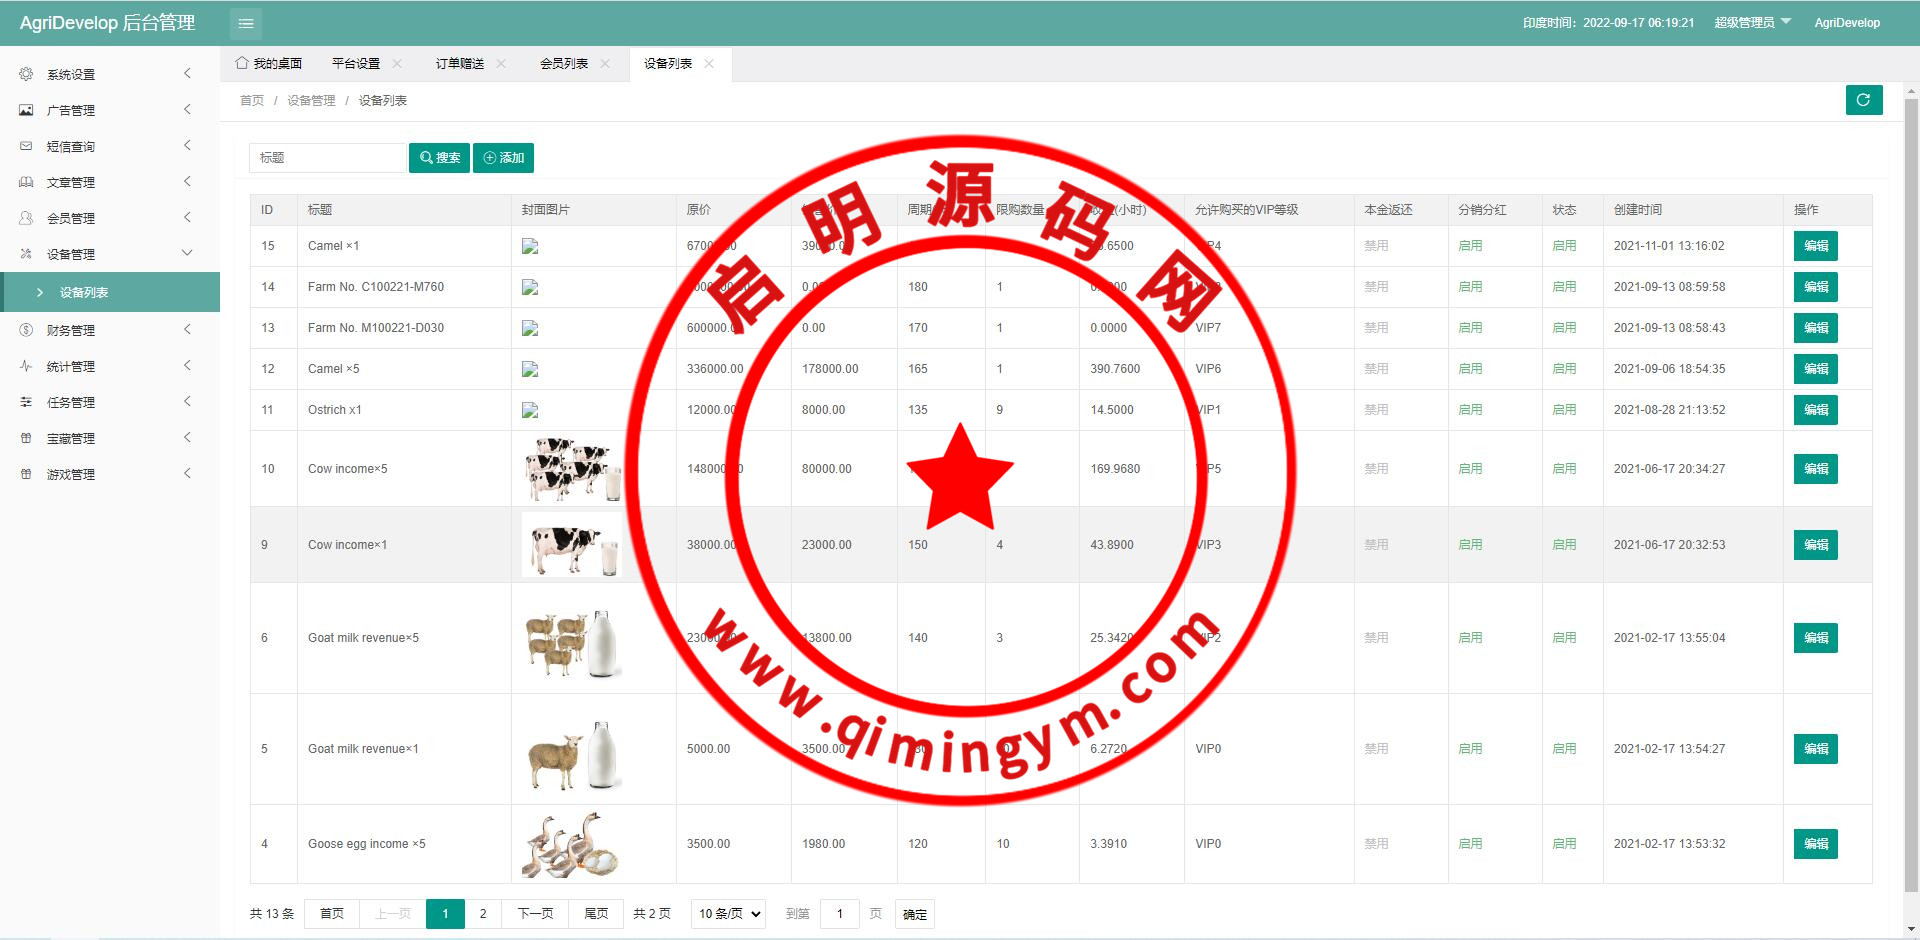Click the hamburger menu collapse icon
This screenshot has height=940, width=1920.
[x=245, y=23]
